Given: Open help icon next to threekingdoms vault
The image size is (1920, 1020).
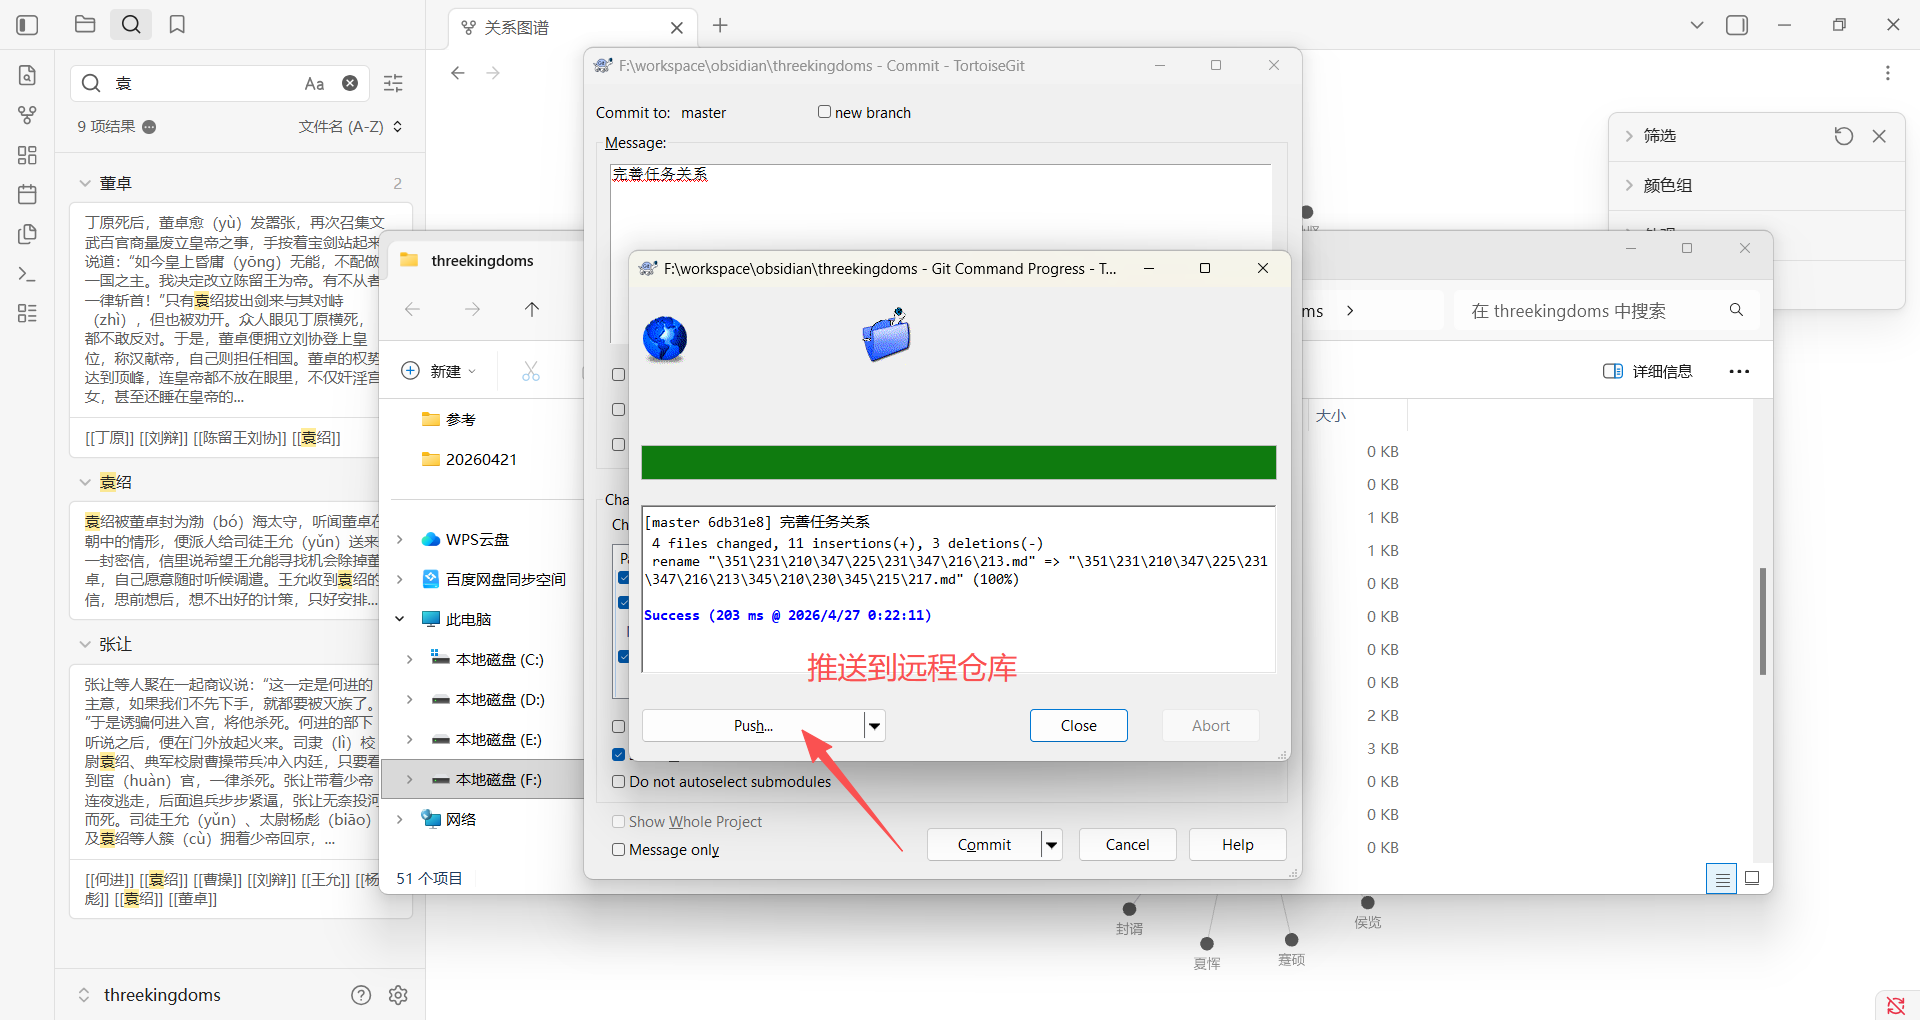Looking at the screenshot, I should click(361, 995).
